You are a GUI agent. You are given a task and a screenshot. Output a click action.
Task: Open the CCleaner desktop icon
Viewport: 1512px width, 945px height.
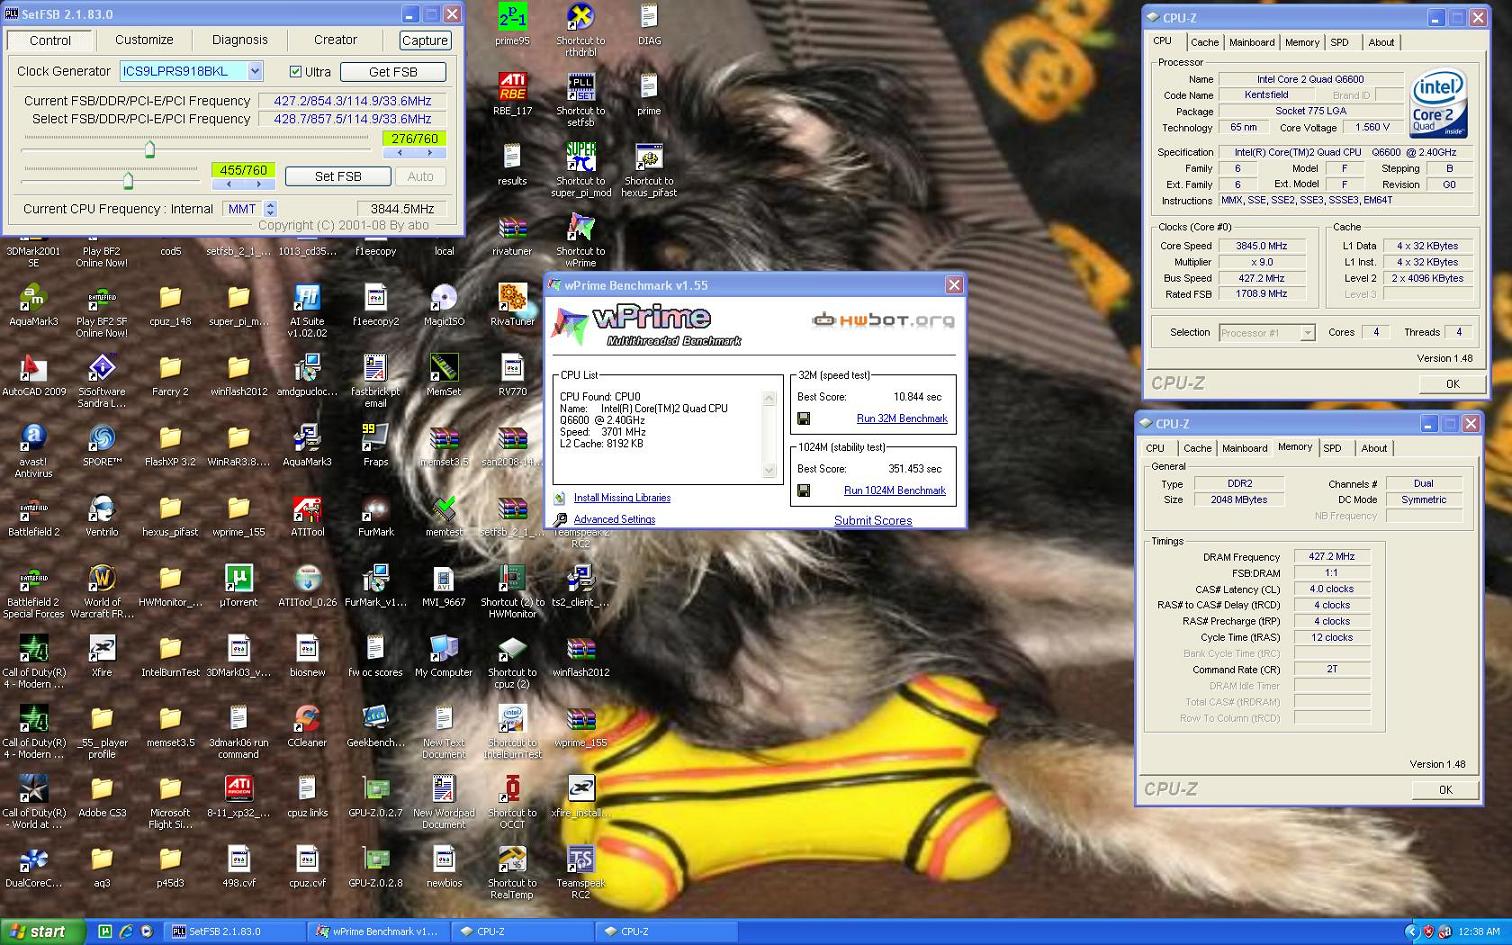pyautogui.click(x=307, y=725)
